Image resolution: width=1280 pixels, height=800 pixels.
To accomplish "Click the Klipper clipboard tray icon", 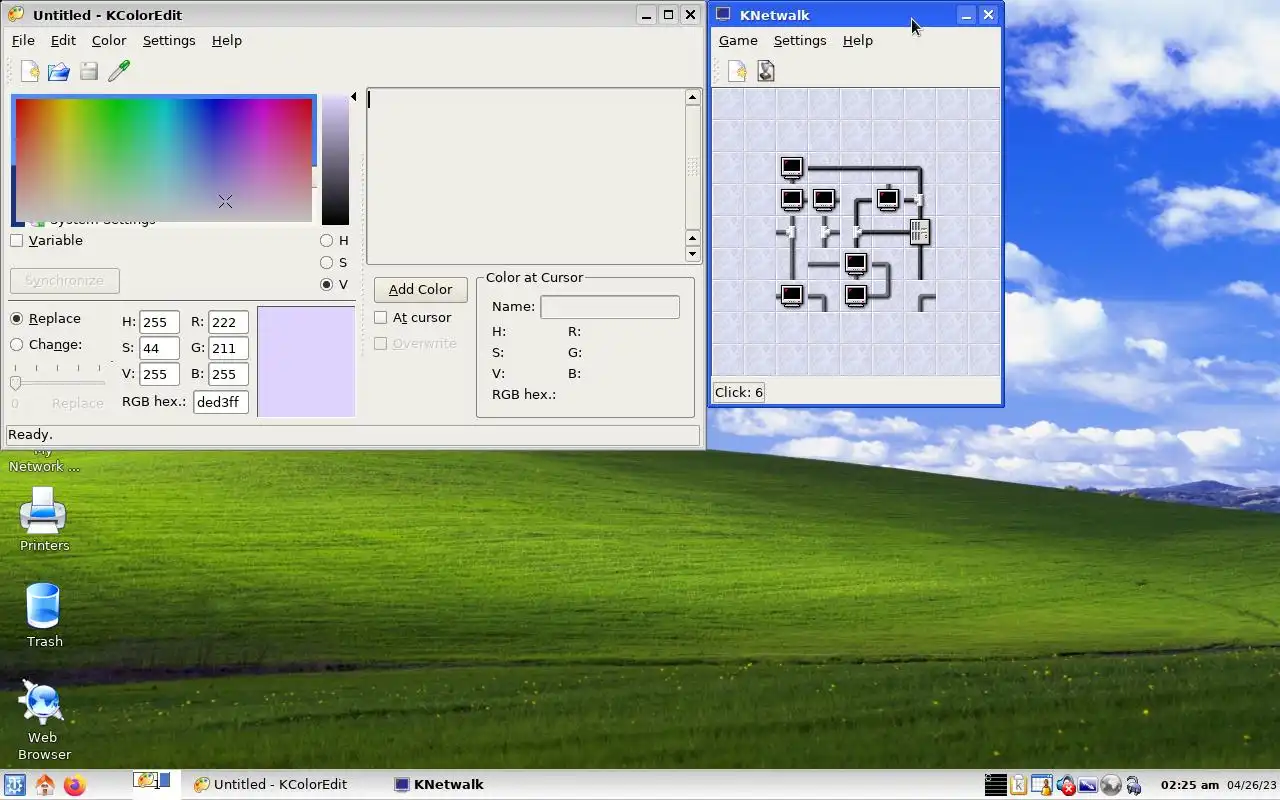I will click(1019, 785).
